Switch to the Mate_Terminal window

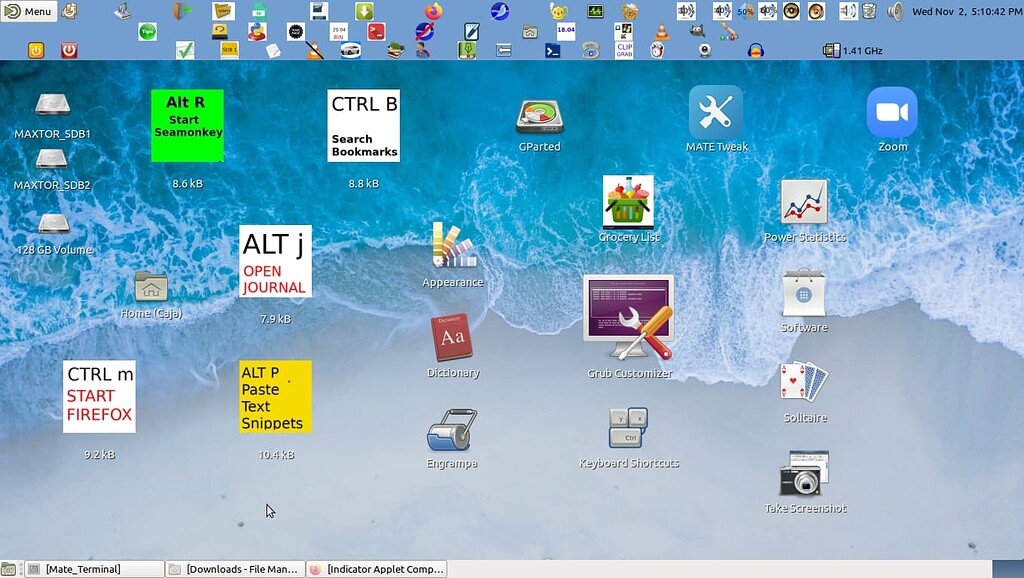(92, 568)
